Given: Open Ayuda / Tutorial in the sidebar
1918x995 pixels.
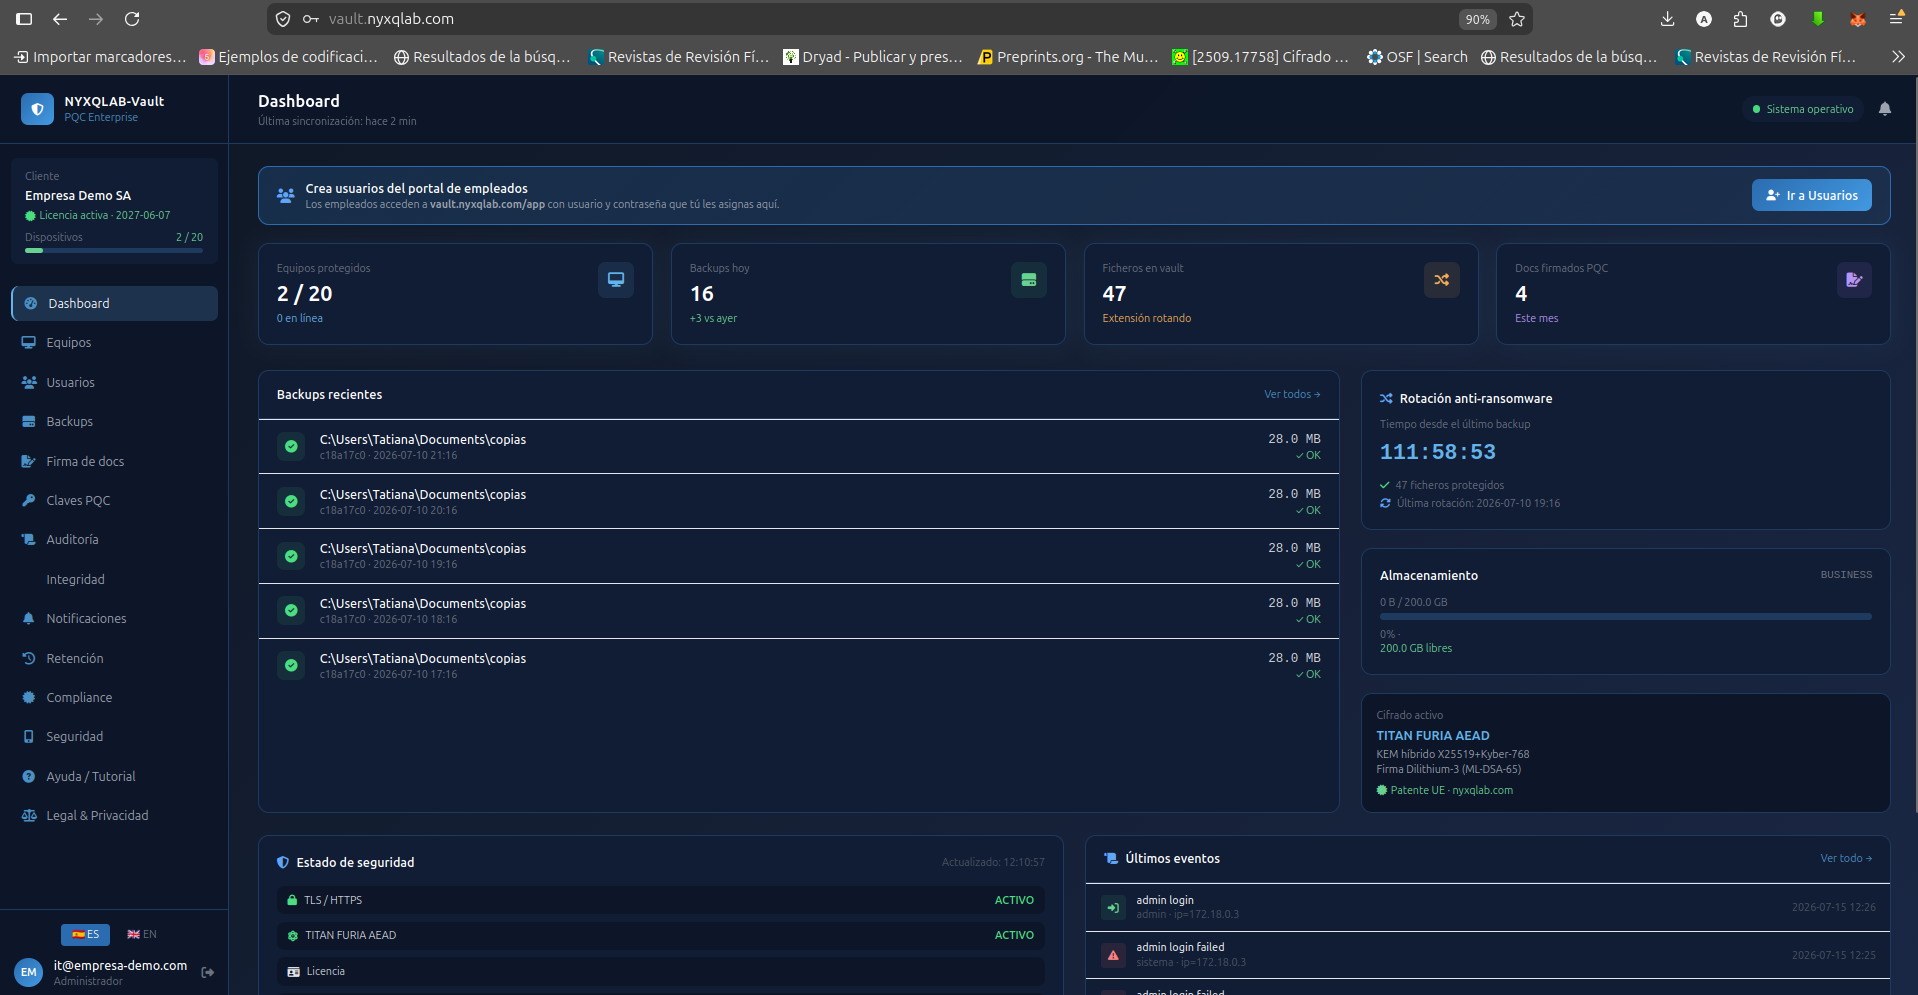Looking at the screenshot, I should click(115, 776).
